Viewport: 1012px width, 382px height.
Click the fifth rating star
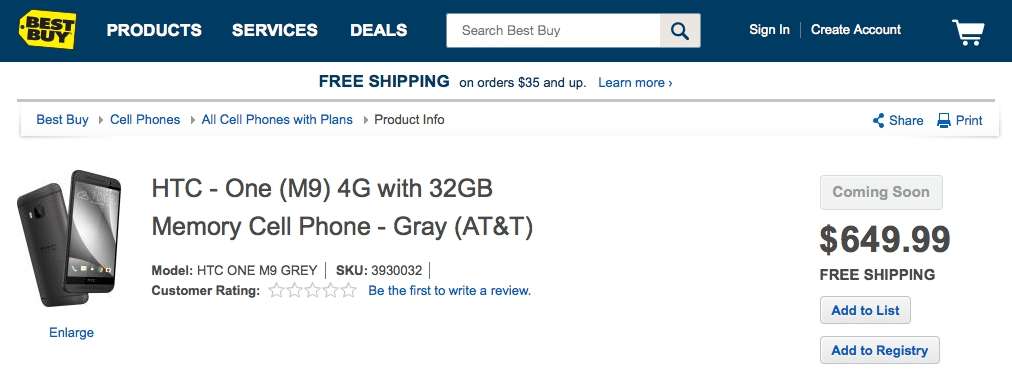349,290
